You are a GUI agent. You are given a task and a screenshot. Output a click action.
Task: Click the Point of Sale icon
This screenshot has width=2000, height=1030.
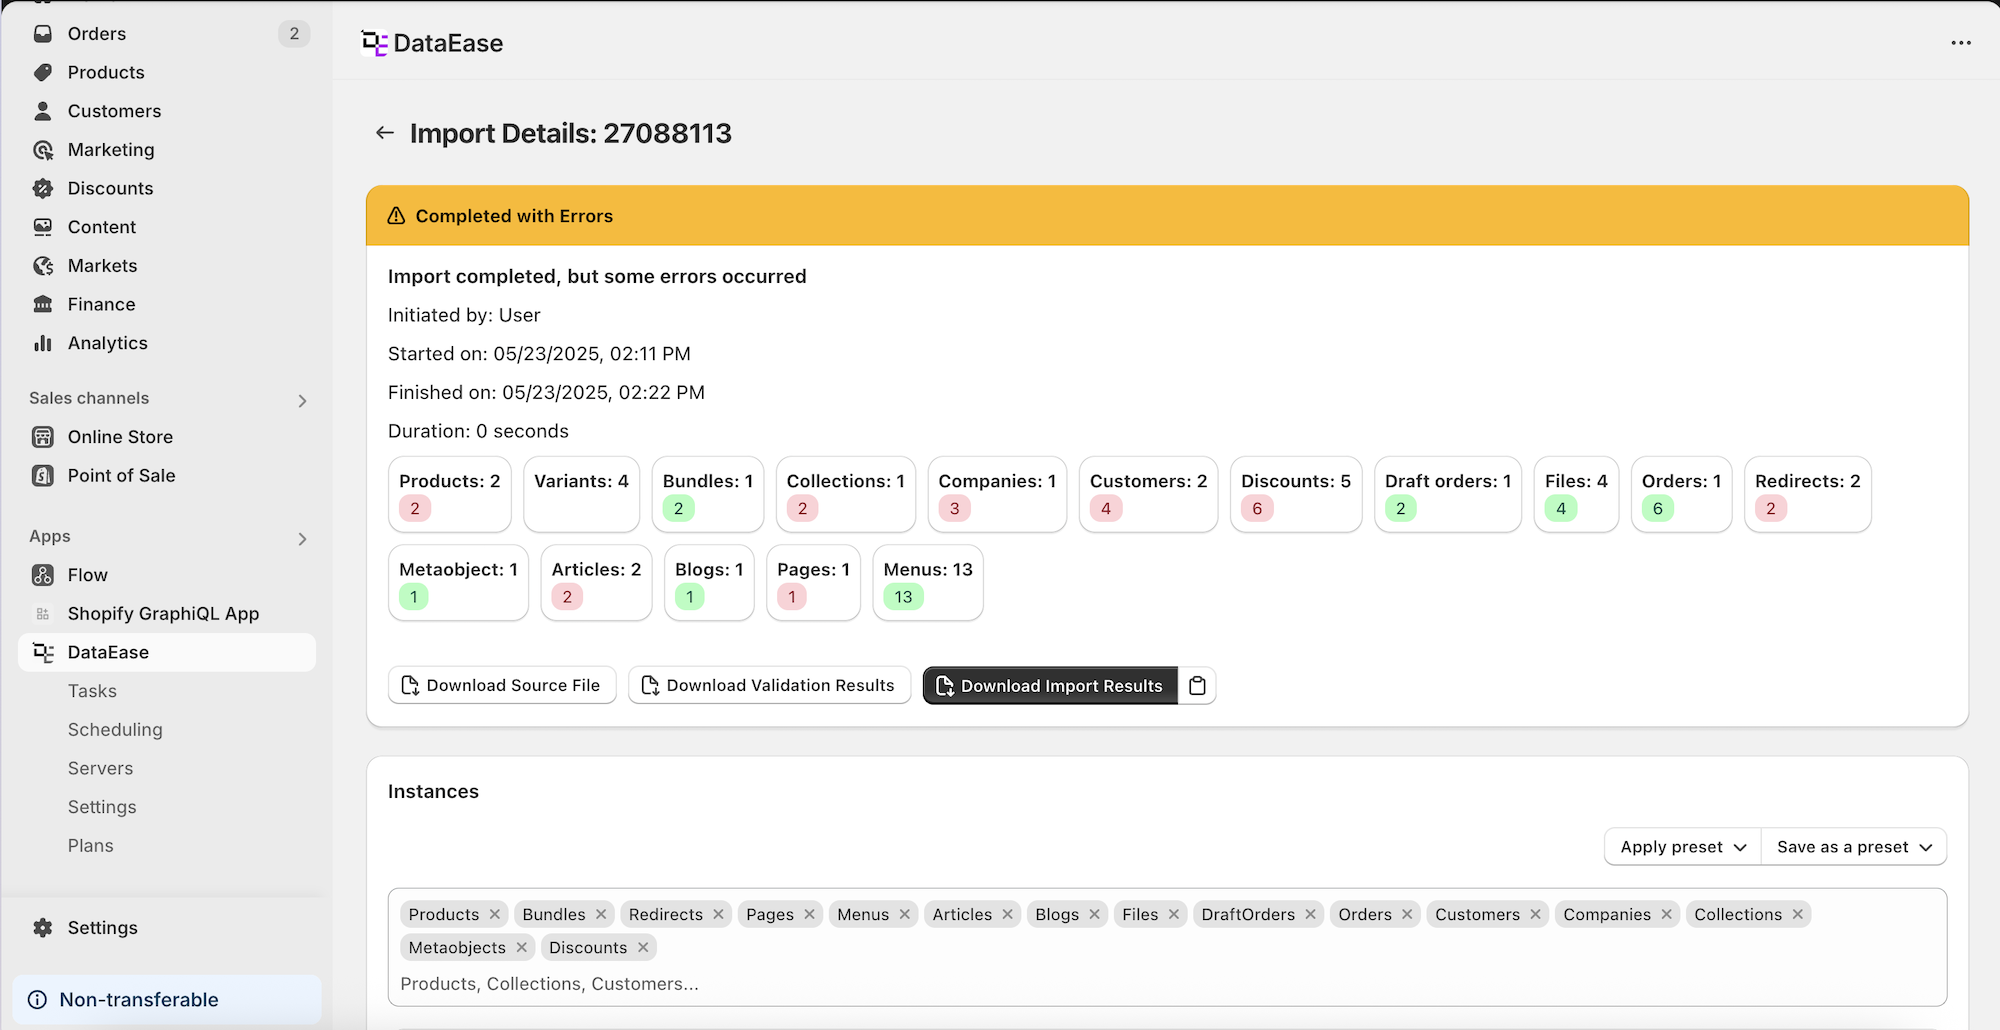pos(43,476)
